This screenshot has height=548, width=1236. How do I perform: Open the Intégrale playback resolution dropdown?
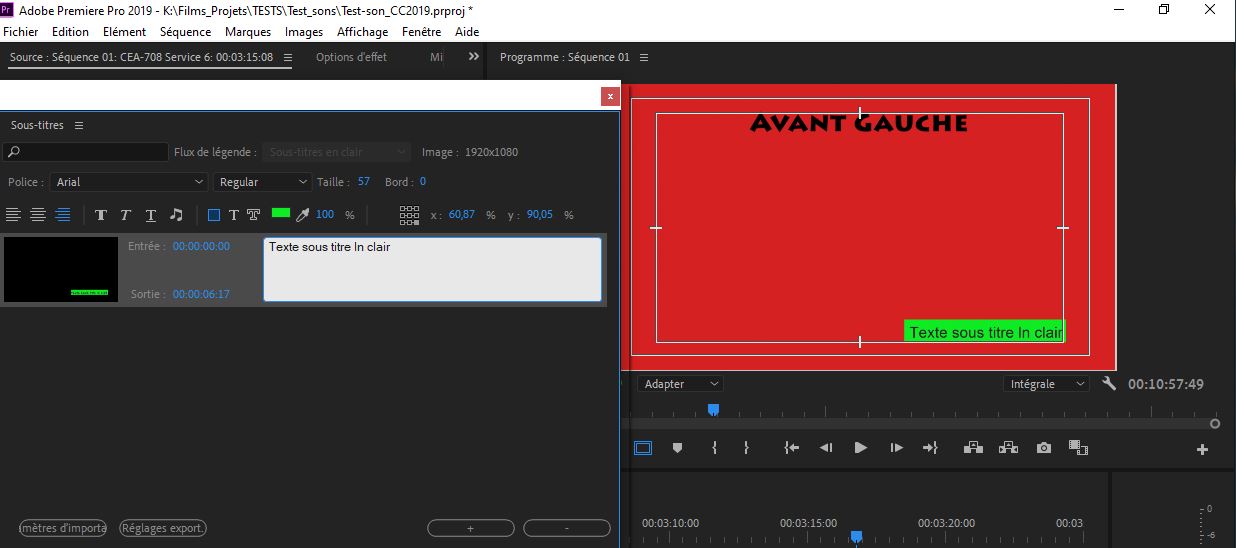1047,384
